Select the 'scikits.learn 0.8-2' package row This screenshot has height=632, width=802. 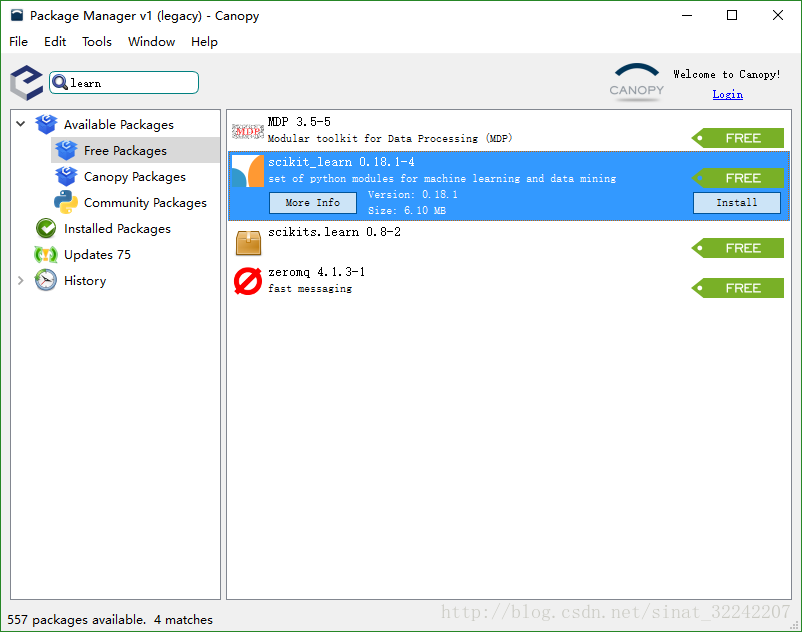(509, 242)
